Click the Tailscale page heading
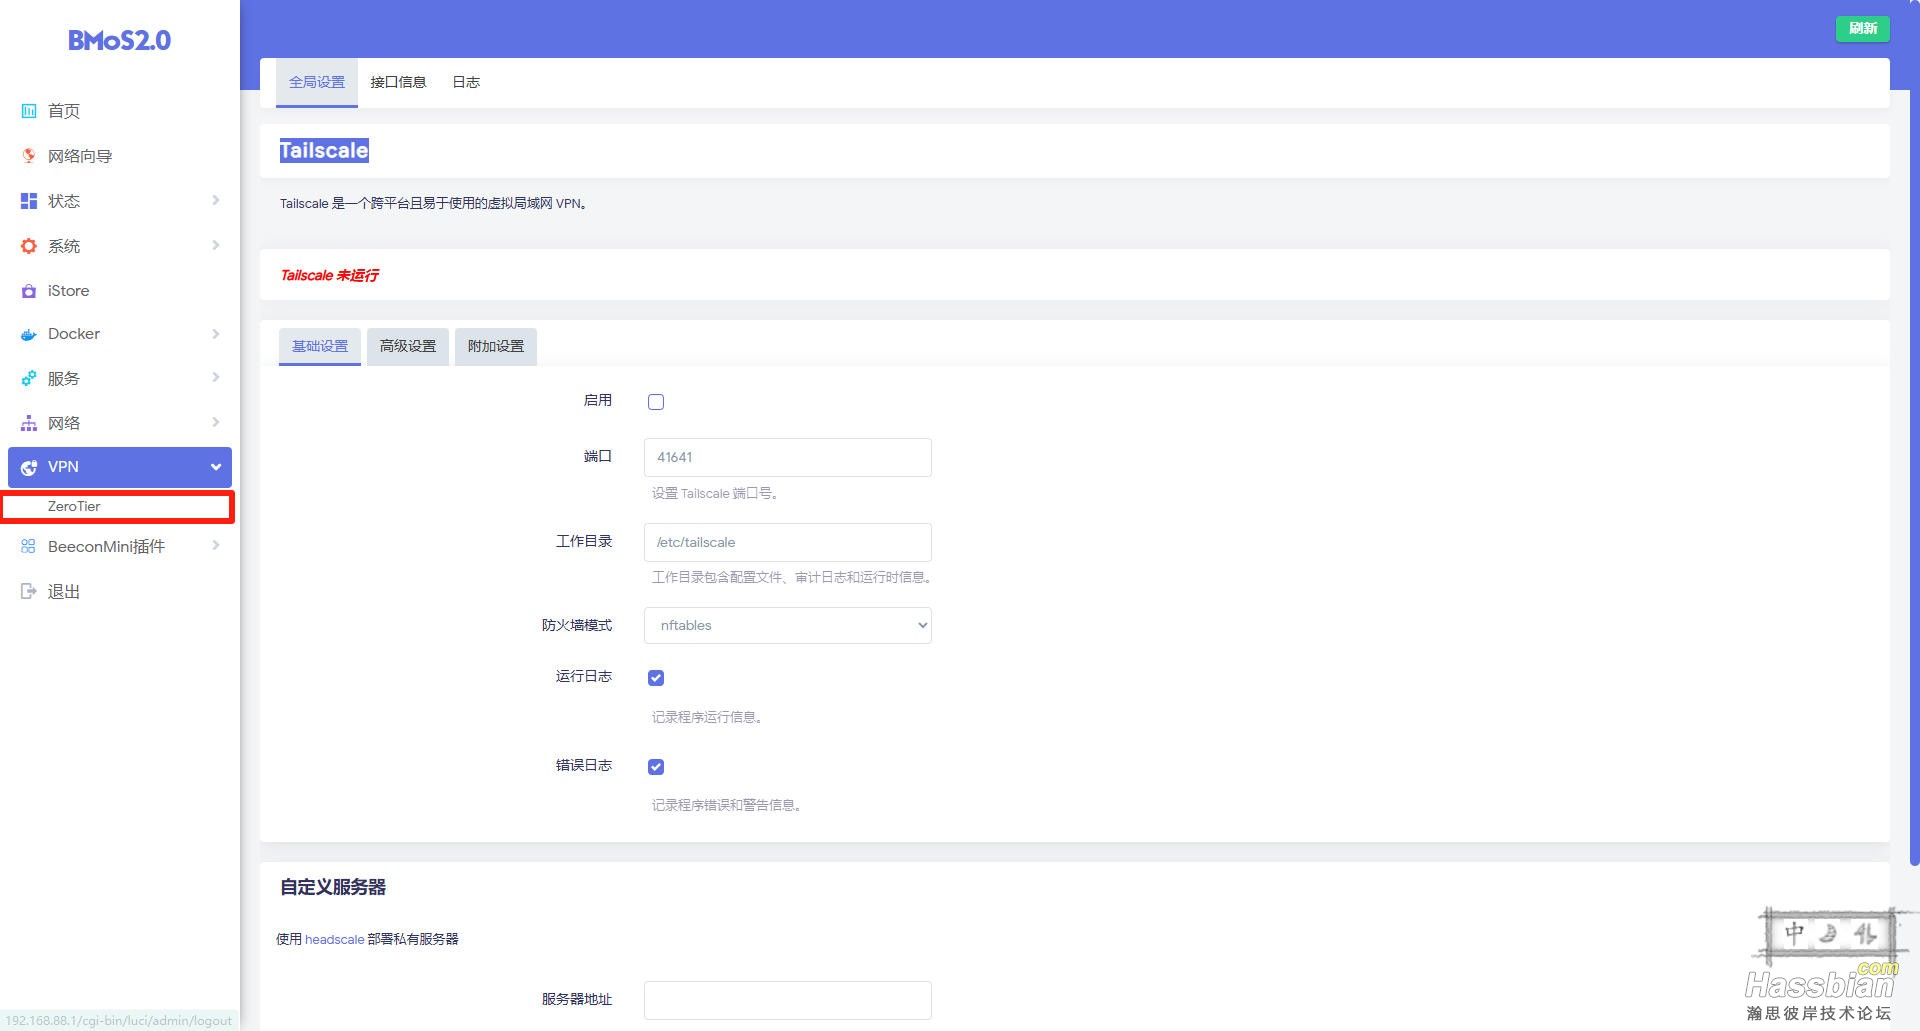Screen dimensions: 1920x1031 point(324,151)
